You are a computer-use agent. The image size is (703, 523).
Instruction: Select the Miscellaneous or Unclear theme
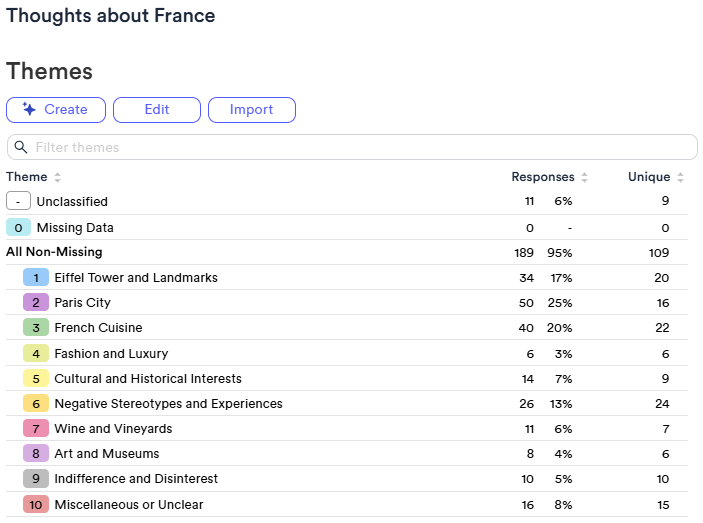tap(128, 505)
